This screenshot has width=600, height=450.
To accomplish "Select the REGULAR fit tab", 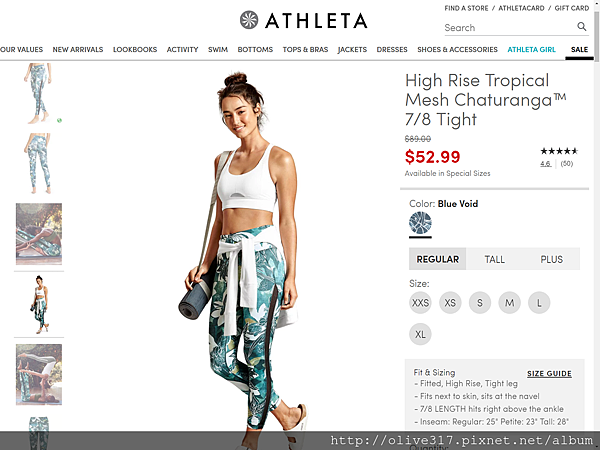I will tap(437, 259).
